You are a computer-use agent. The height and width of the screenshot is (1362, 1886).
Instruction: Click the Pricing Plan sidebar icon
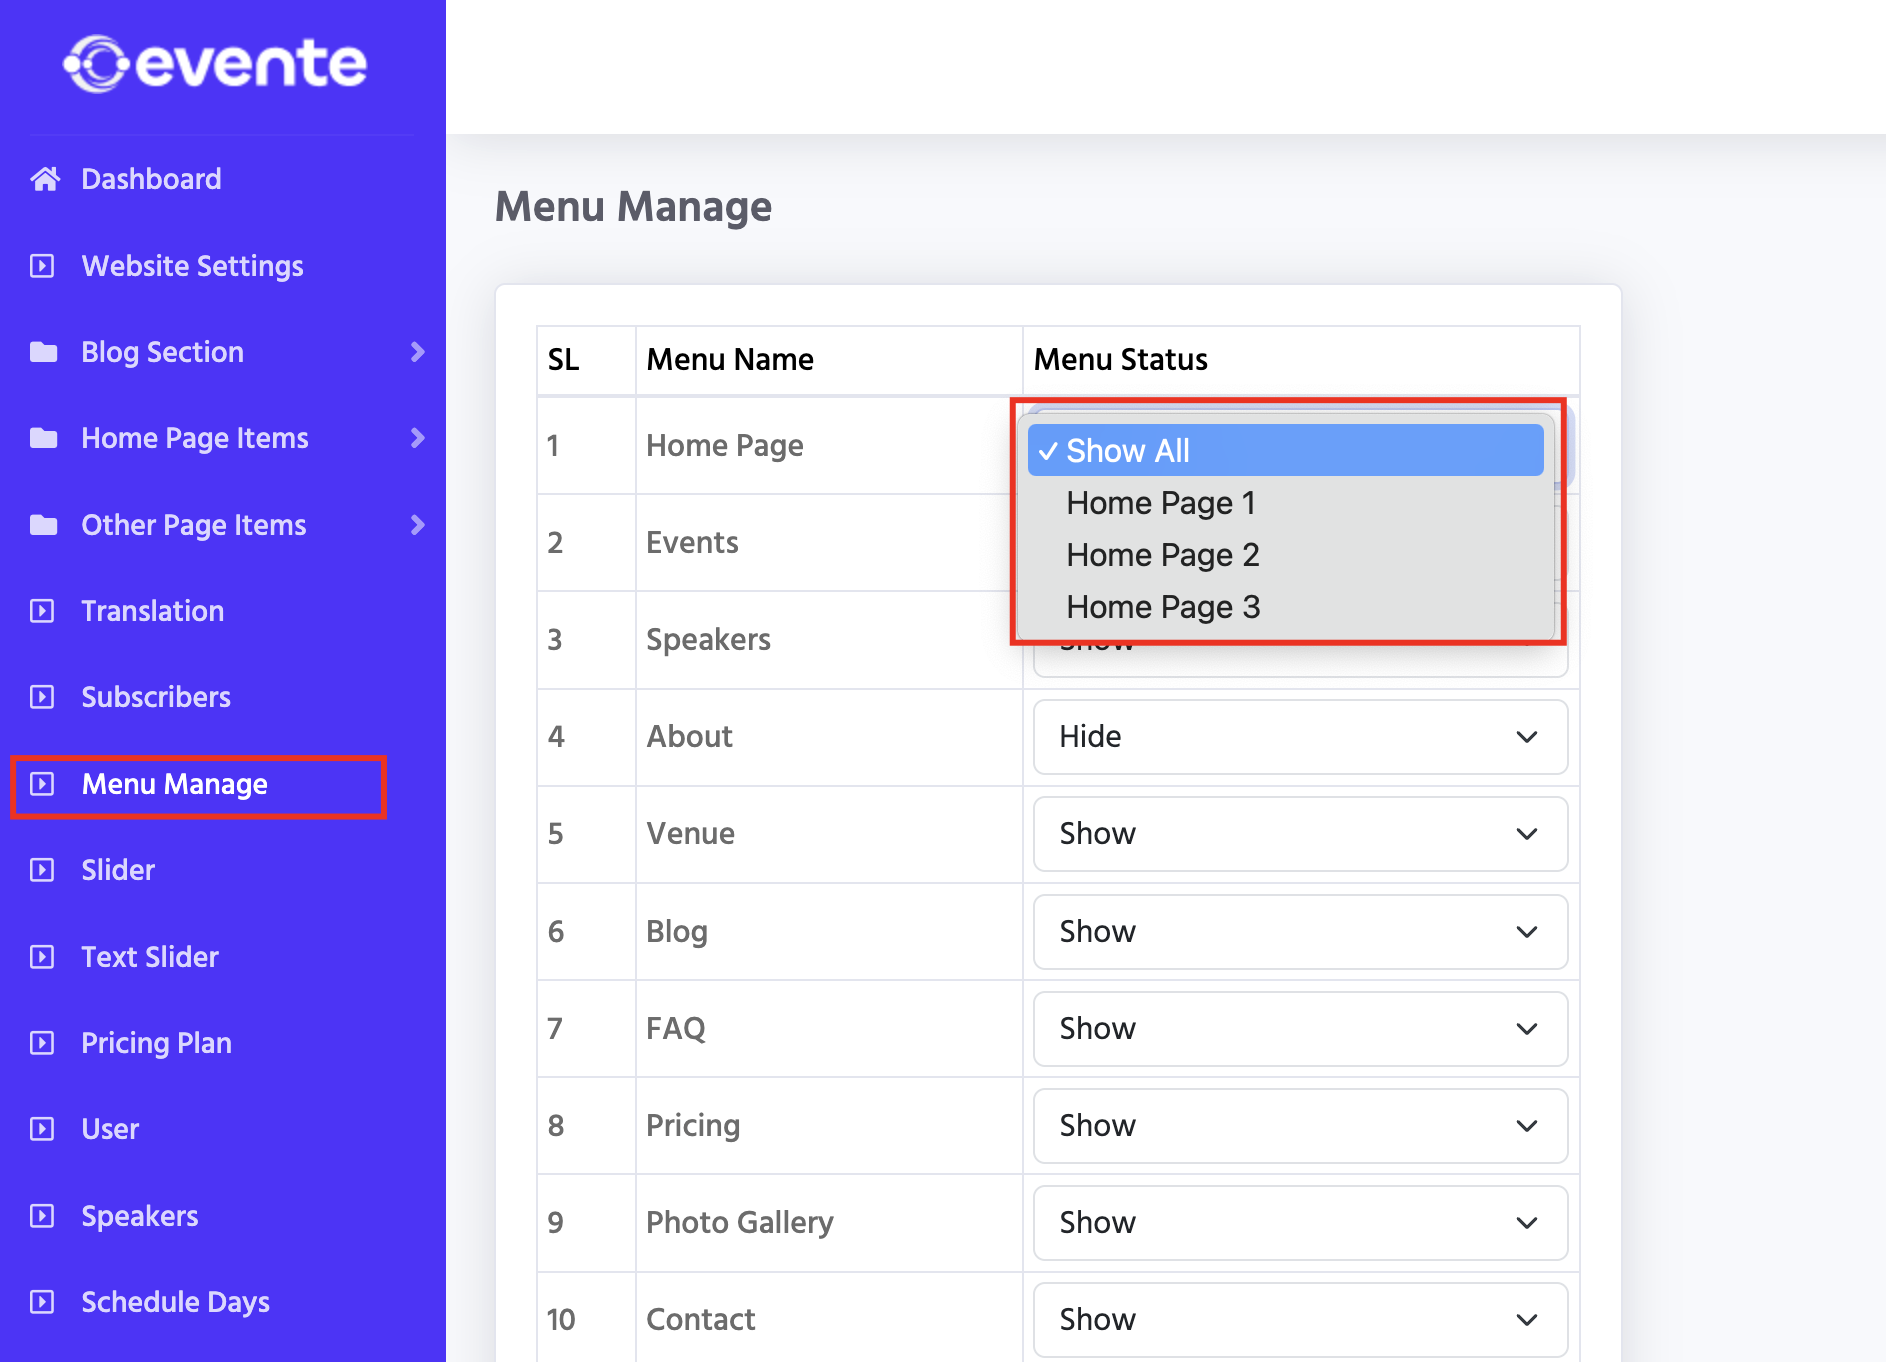point(42,1043)
